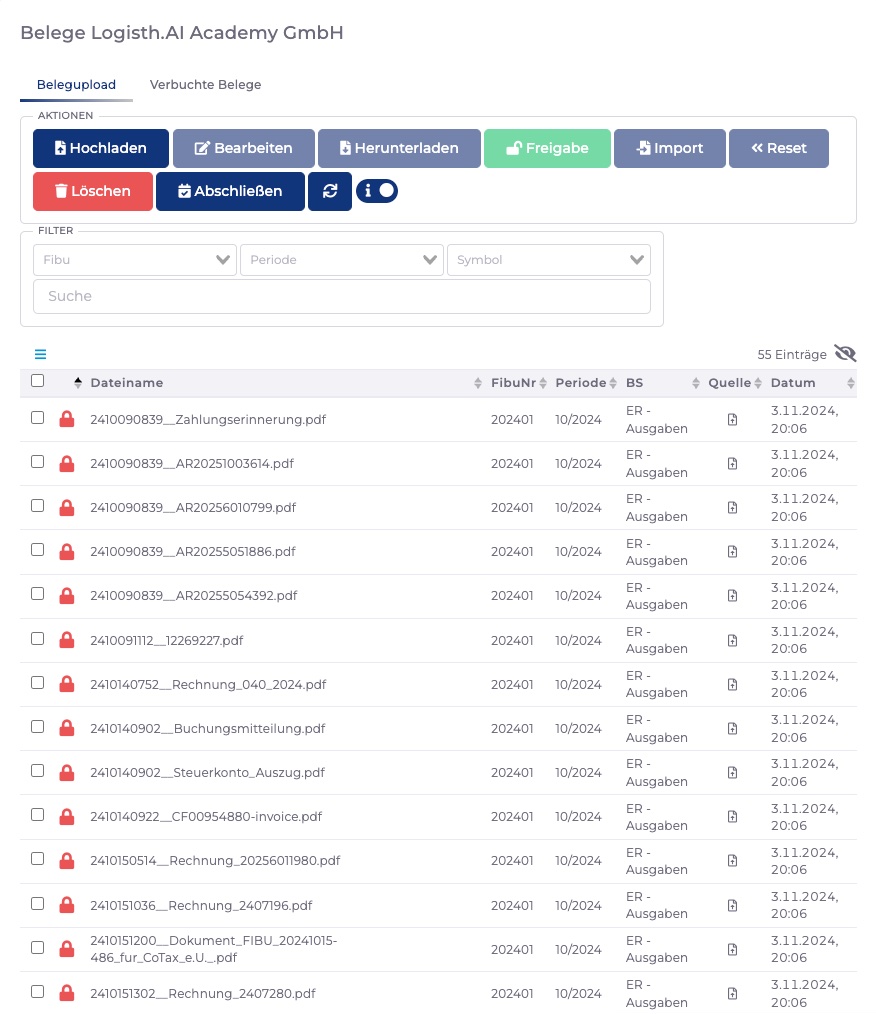Viewport: 876px width, 1014px height.
Task: Select checkbox for Steuerkonto_Auszug.pdf
Action: tap(37, 770)
